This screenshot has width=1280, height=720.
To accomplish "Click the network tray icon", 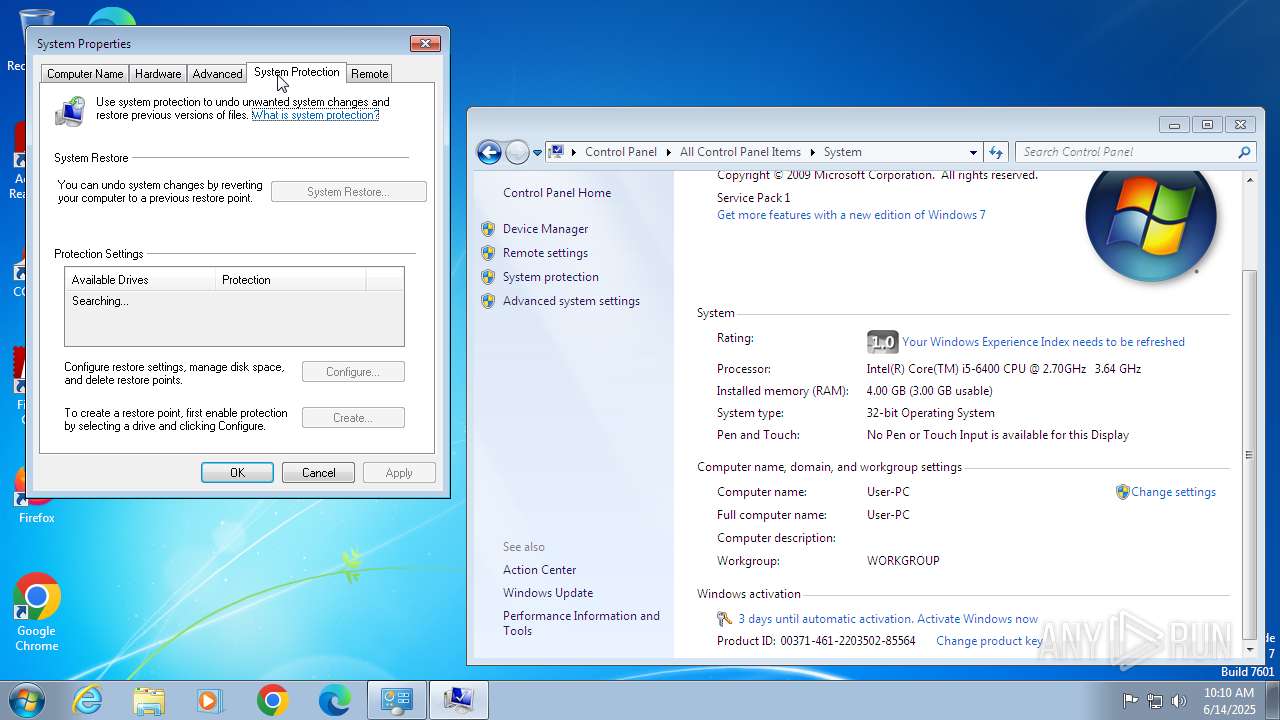I will (x=1155, y=701).
